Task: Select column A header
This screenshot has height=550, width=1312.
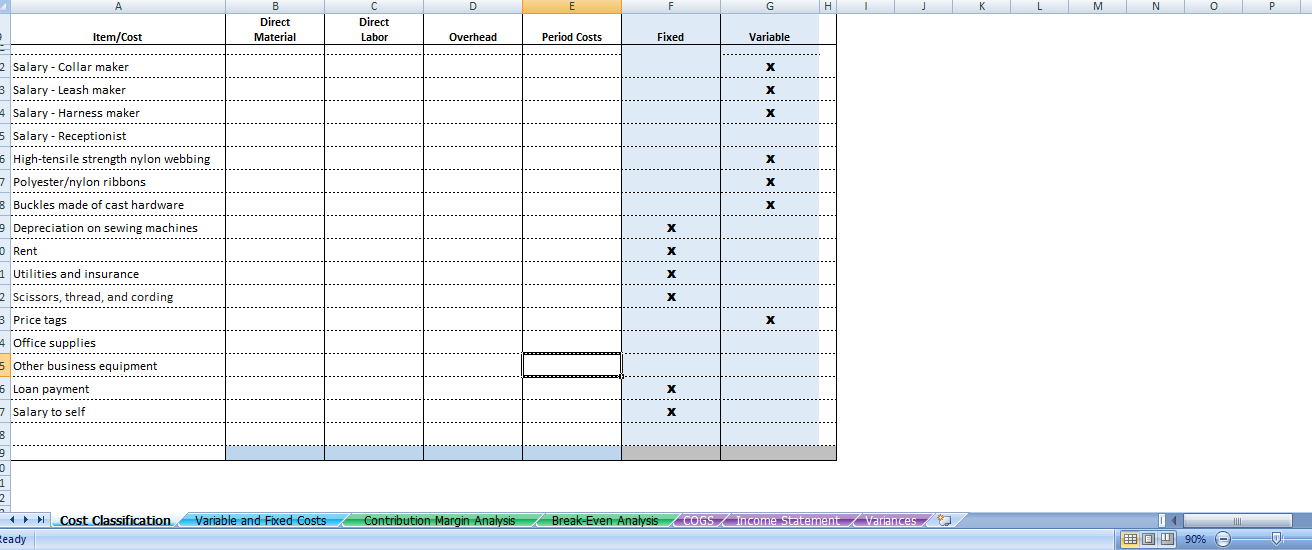Action: (x=118, y=6)
